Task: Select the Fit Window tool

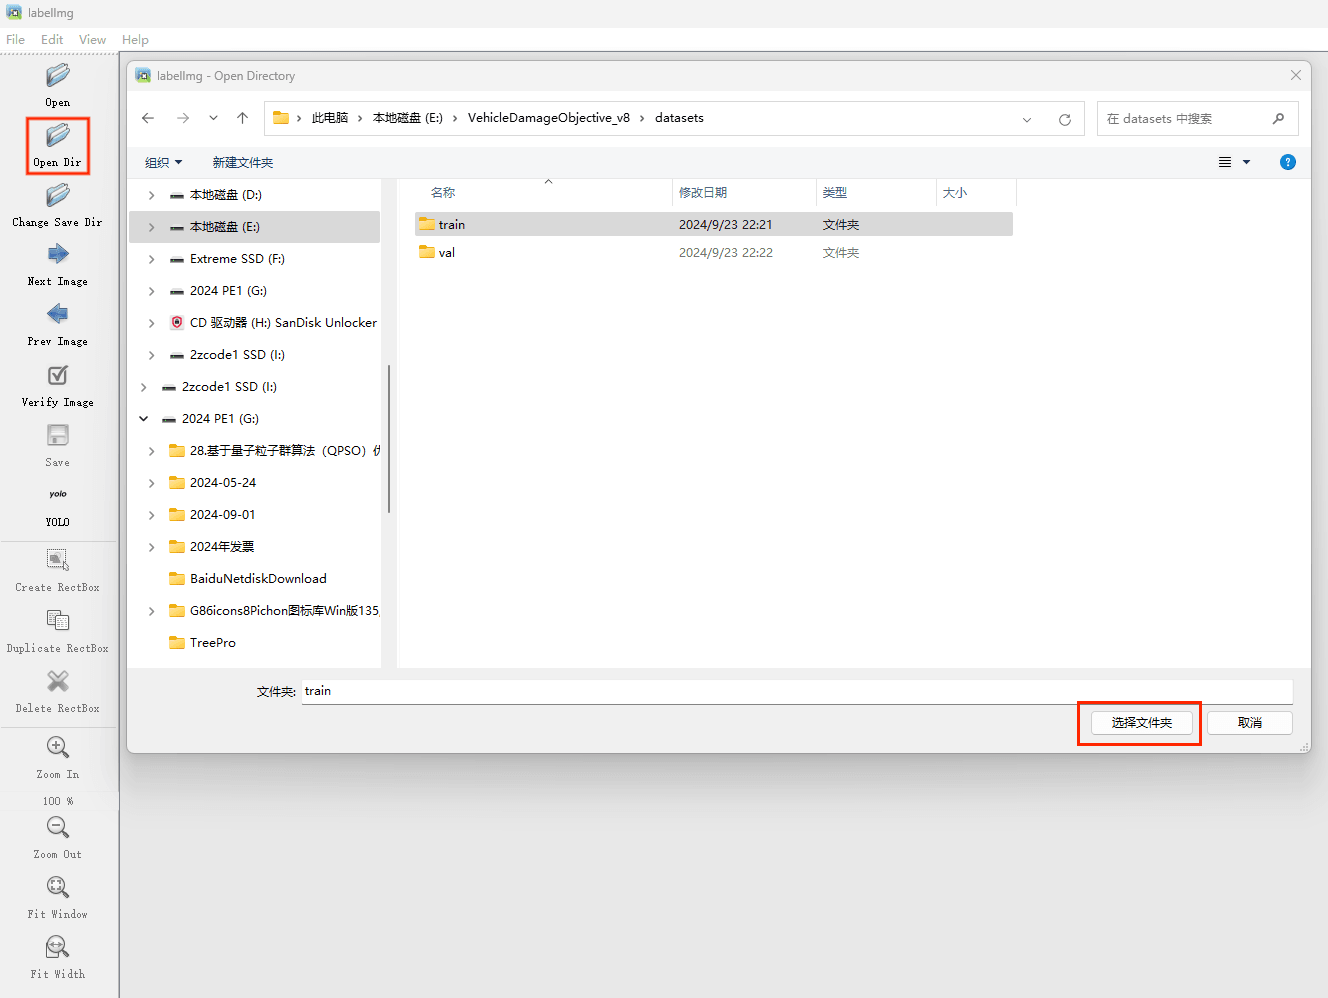Action: [x=58, y=888]
